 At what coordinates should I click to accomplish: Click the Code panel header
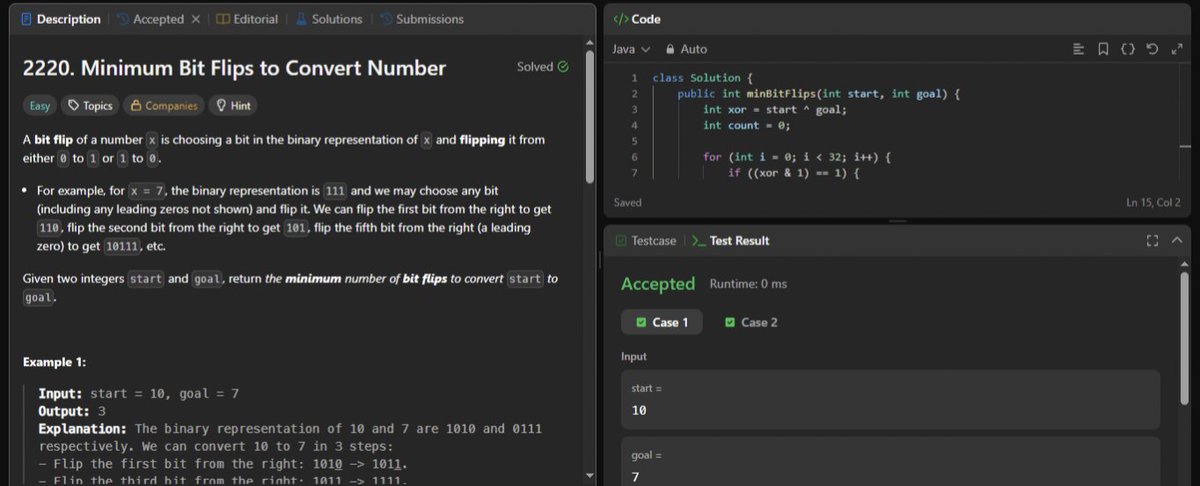(636, 19)
